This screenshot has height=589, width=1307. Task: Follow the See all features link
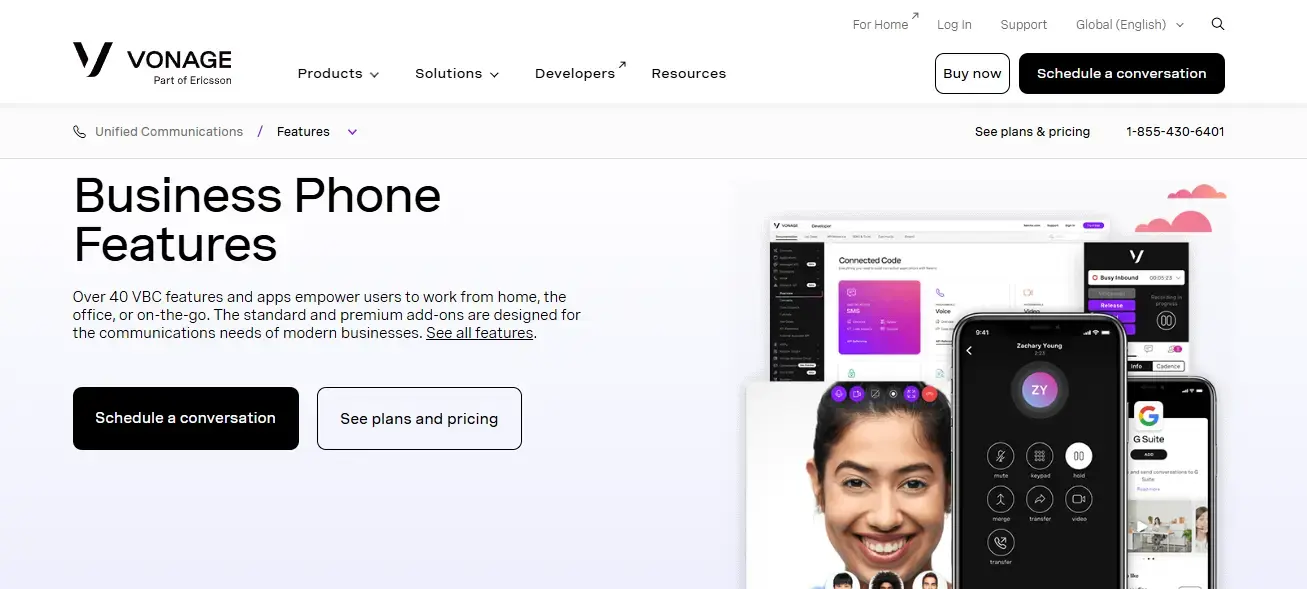(480, 333)
